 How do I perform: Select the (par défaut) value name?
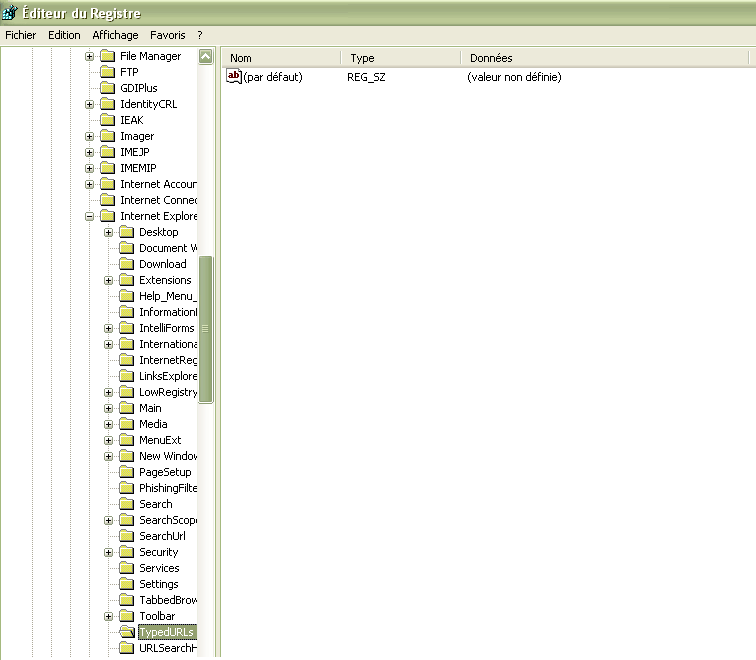coord(273,77)
